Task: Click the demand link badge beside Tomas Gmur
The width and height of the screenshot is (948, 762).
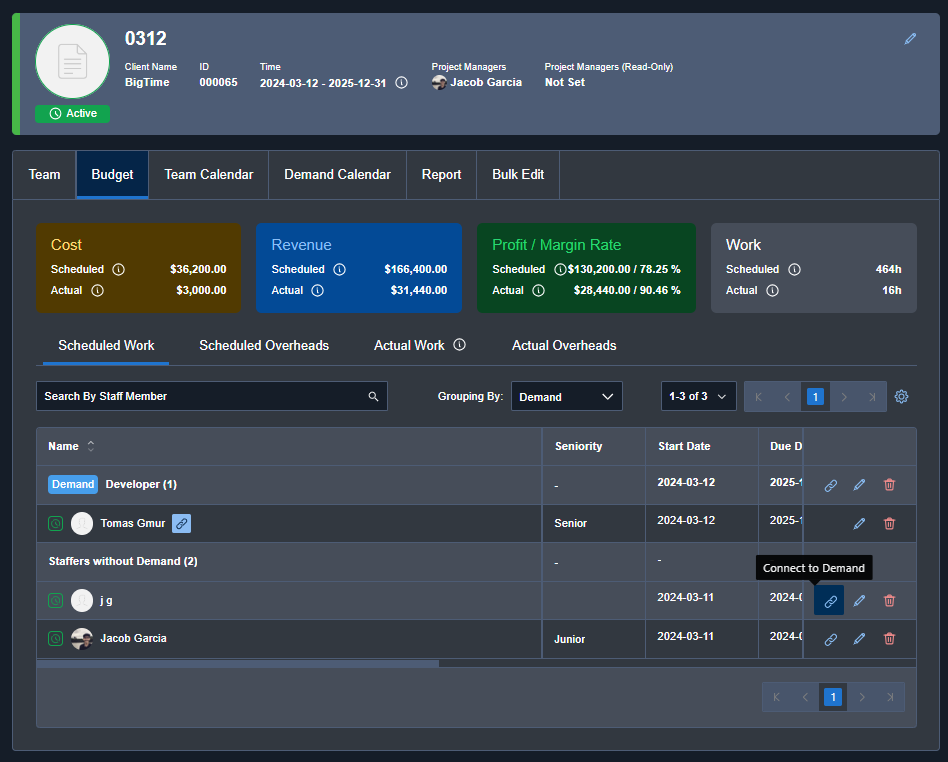Action: 181,523
